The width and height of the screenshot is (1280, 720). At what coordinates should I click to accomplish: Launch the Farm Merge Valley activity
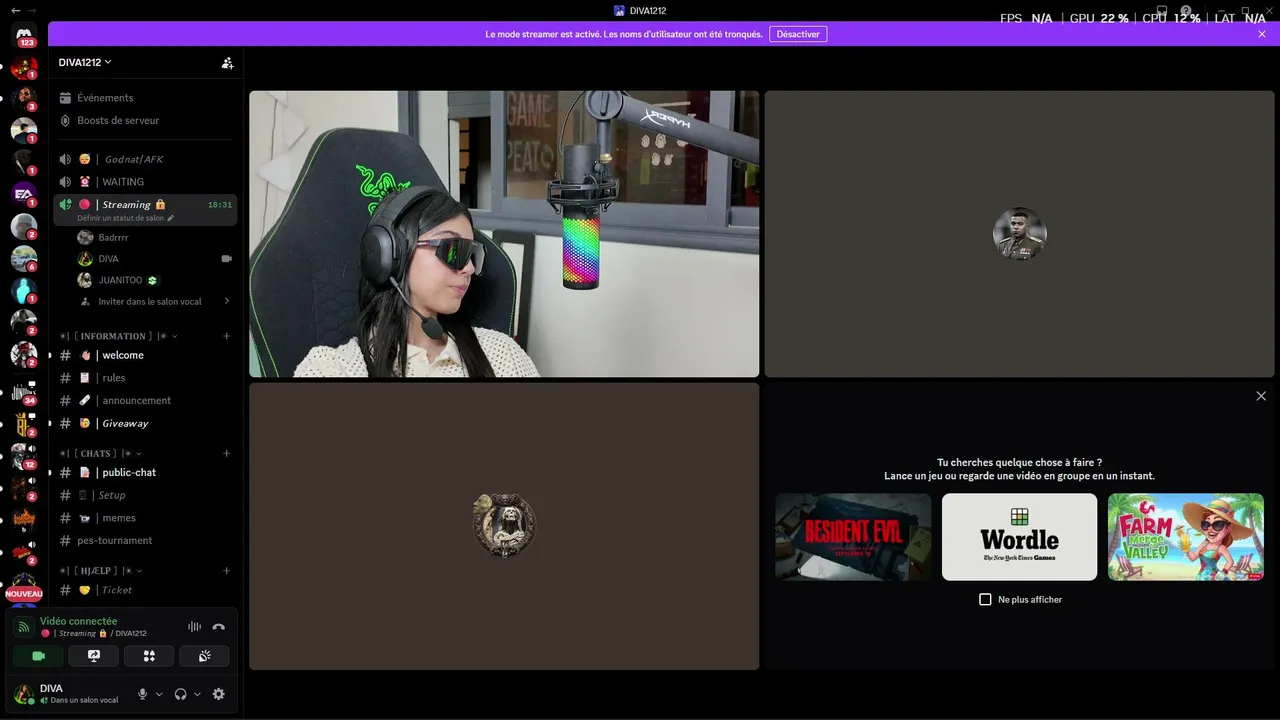point(1186,537)
